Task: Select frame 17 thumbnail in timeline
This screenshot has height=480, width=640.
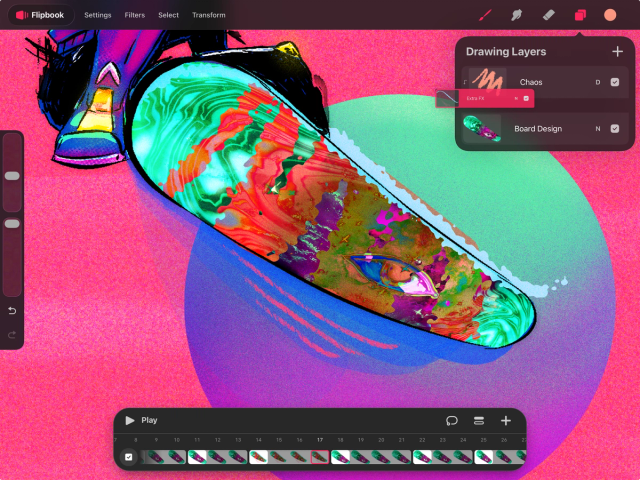Action: click(320, 457)
